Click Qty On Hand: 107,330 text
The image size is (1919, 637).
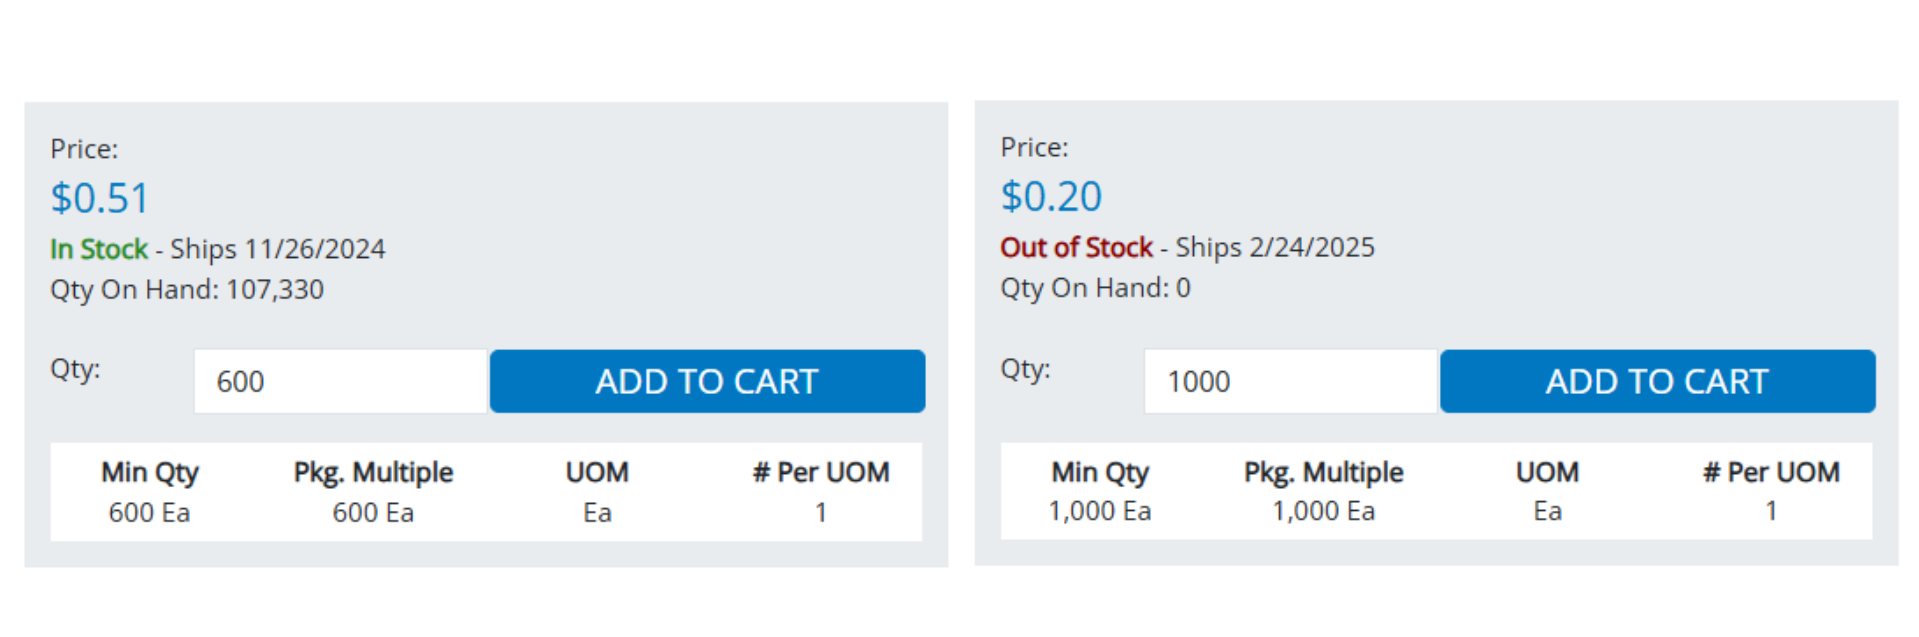coord(187,290)
